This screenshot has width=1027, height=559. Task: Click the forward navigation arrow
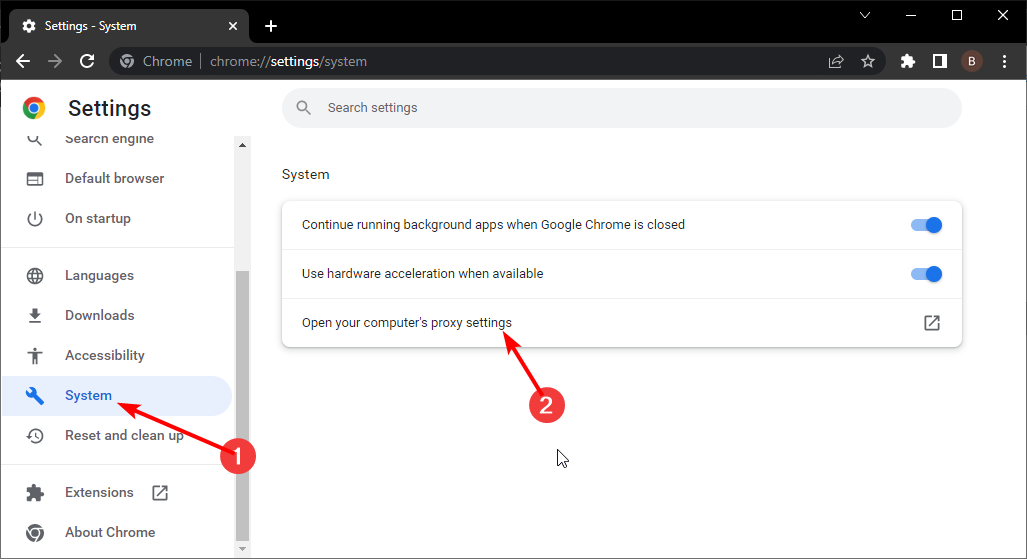[x=55, y=62]
